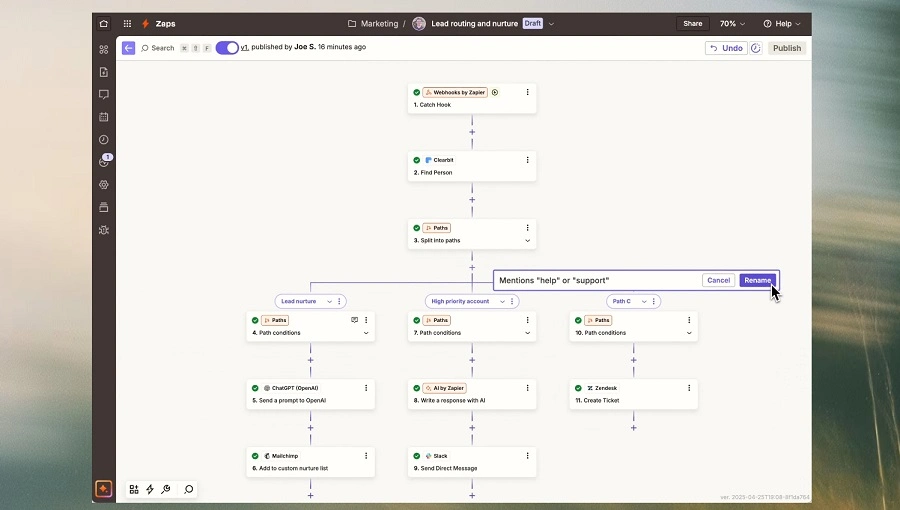Open the status icon with badge 1
This screenshot has height=510, width=900.
point(104,161)
